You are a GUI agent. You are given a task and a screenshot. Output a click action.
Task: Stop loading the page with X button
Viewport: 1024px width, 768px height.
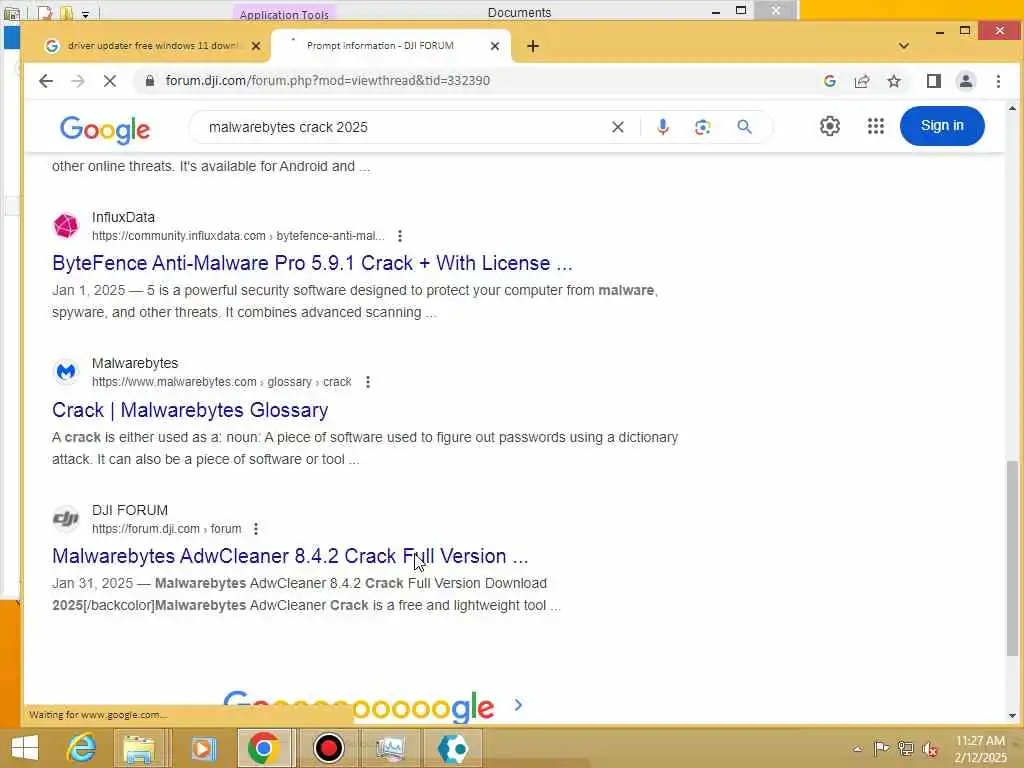pos(110,81)
